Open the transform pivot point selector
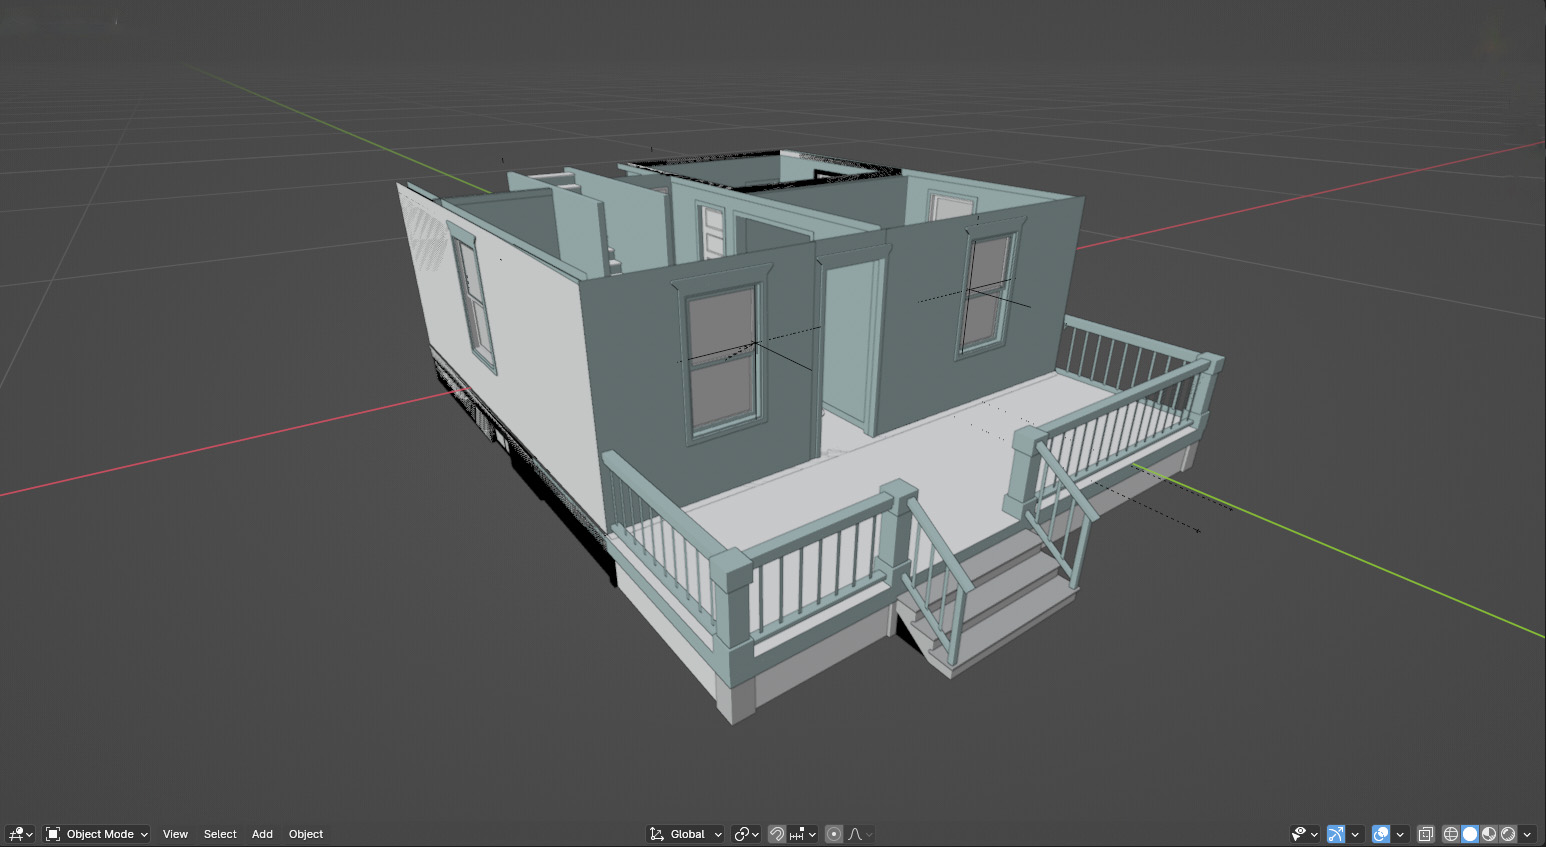Image resolution: width=1546 pixels, height=847 pixels. [x=746, y=834]
